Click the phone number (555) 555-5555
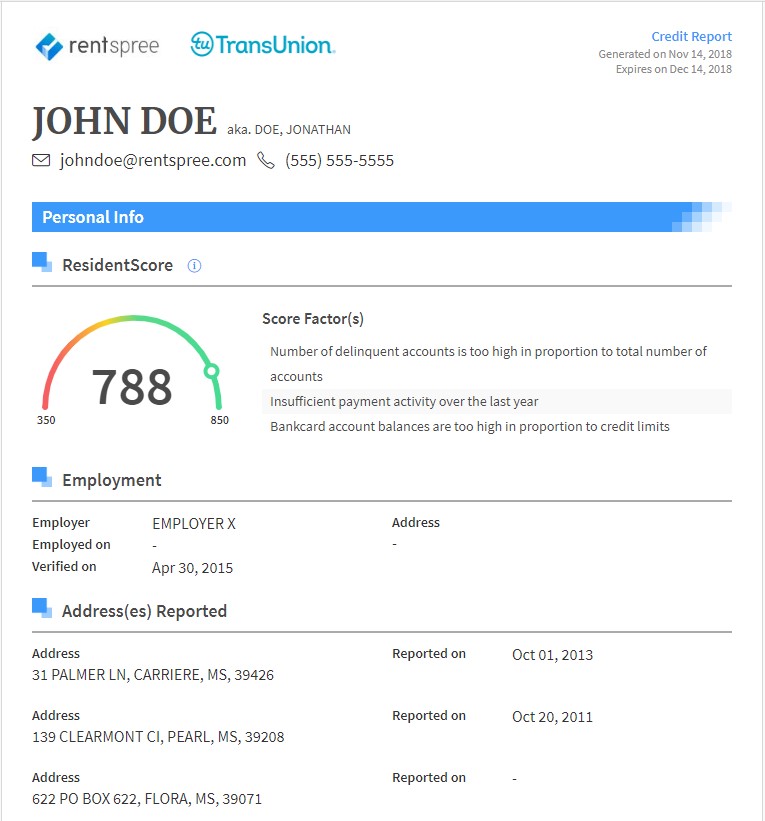Viewport: 765px width, 821px height. point(339,160)
